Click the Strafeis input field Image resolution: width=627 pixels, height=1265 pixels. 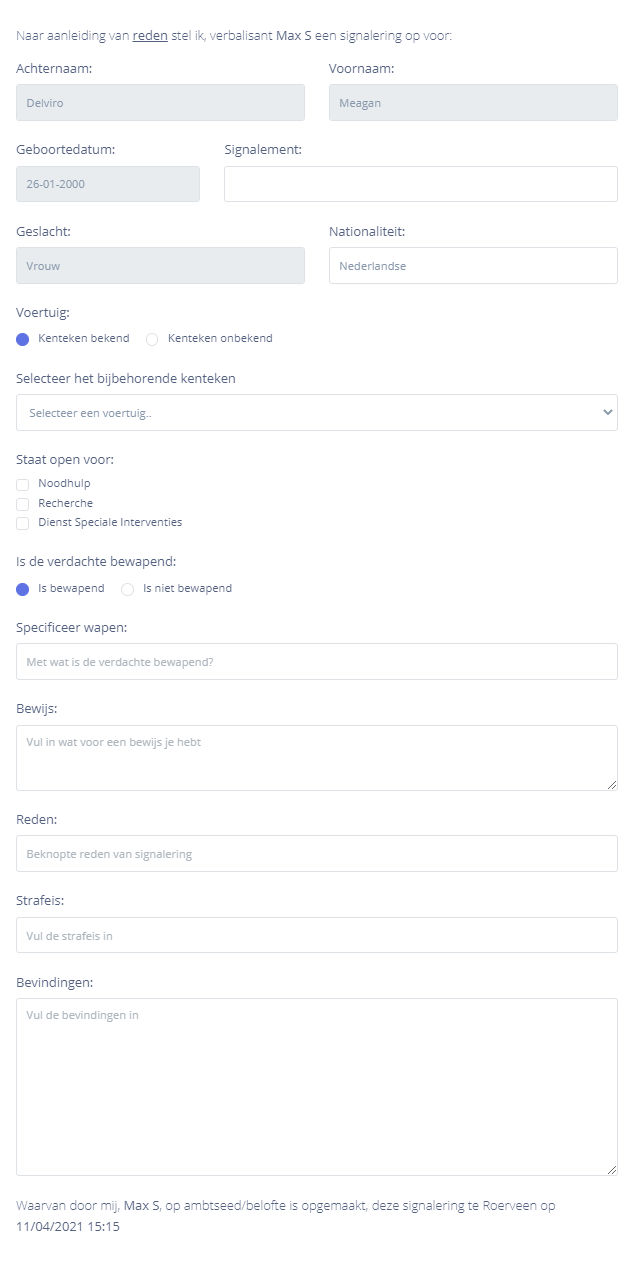pyautogui.click(x=316, y=936)
